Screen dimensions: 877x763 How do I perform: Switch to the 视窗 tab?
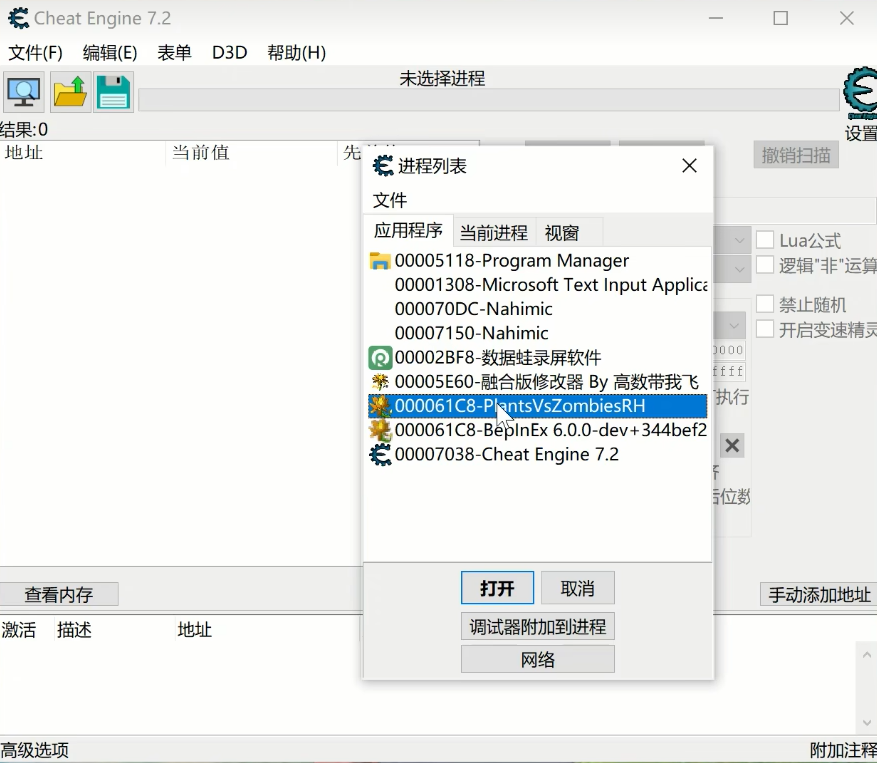tap(562, 233)
